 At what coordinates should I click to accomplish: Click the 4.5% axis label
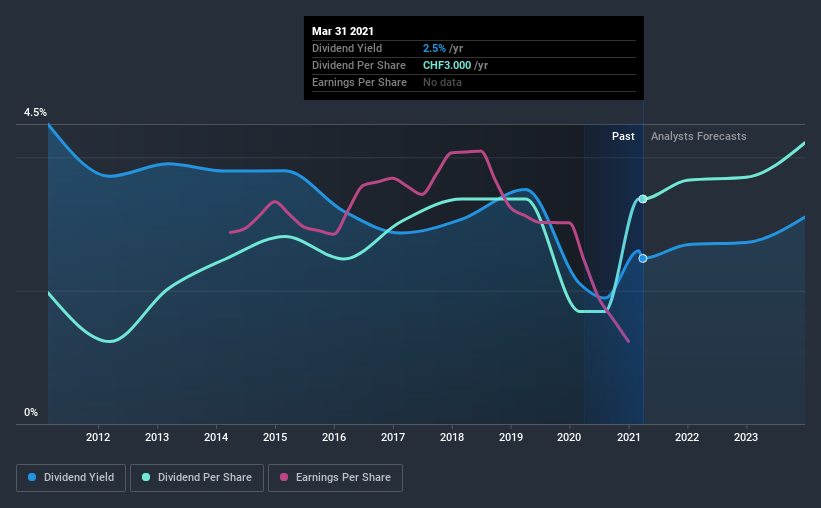35,113
